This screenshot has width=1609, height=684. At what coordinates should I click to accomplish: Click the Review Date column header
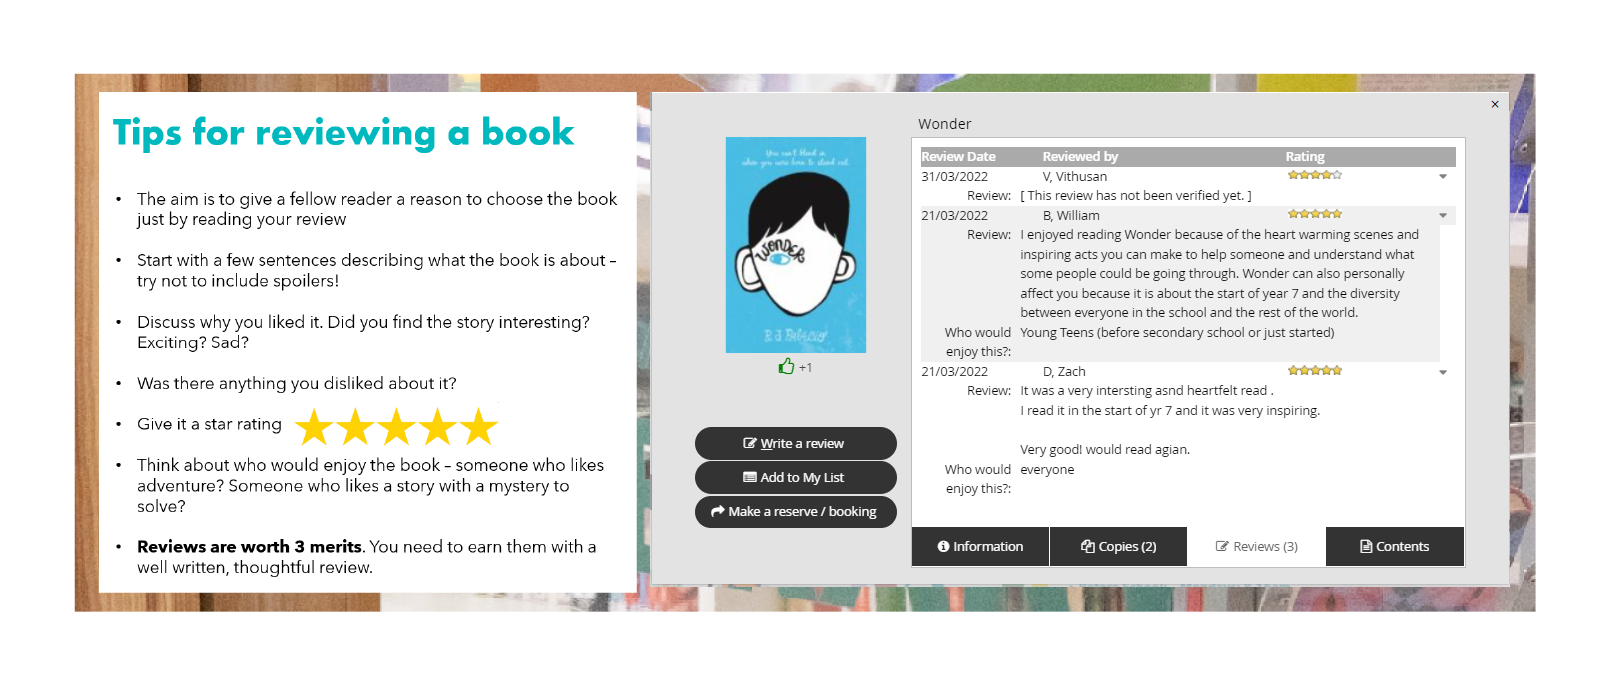[958, 157]
